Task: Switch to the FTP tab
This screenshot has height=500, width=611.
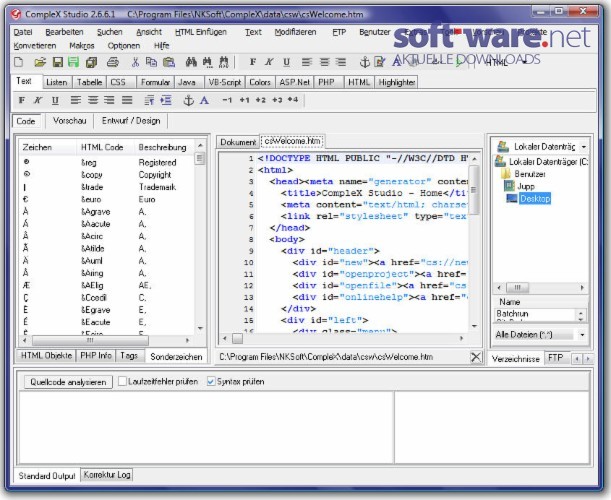Action: click(555, 358)
